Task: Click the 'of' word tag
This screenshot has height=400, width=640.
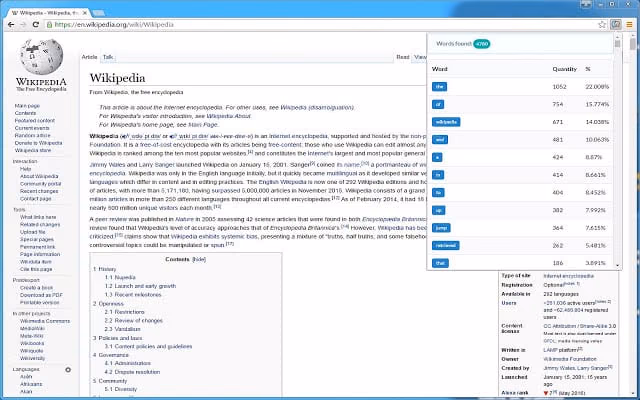Action: (438, 104)
